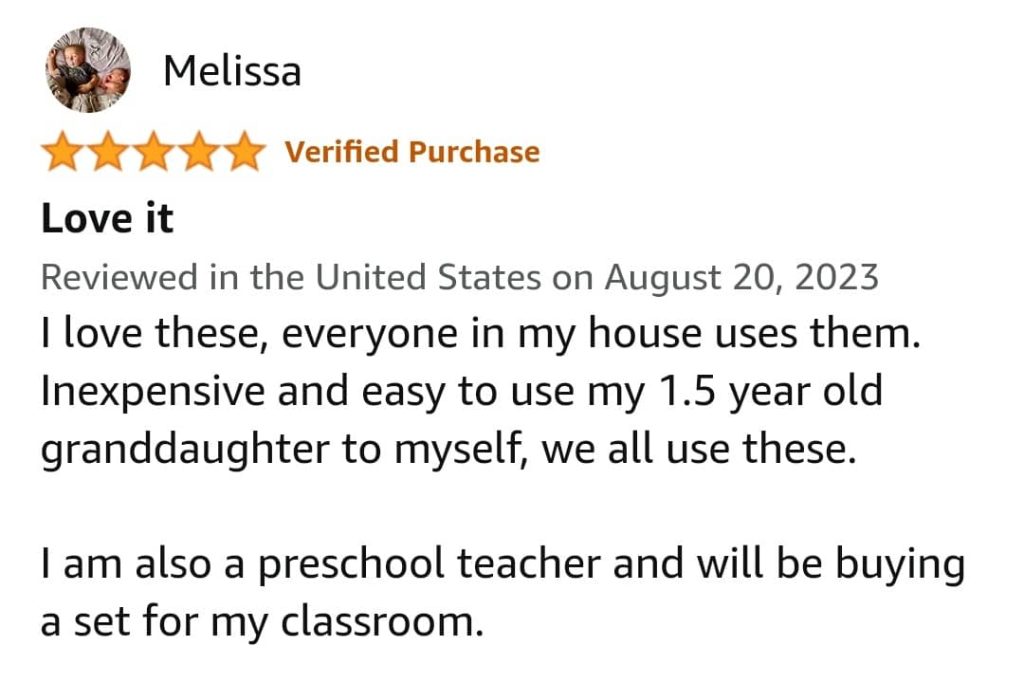The height and width of the screenshot is (683, 1024).
Task: Click the third rating star
Action: (153, 151)
